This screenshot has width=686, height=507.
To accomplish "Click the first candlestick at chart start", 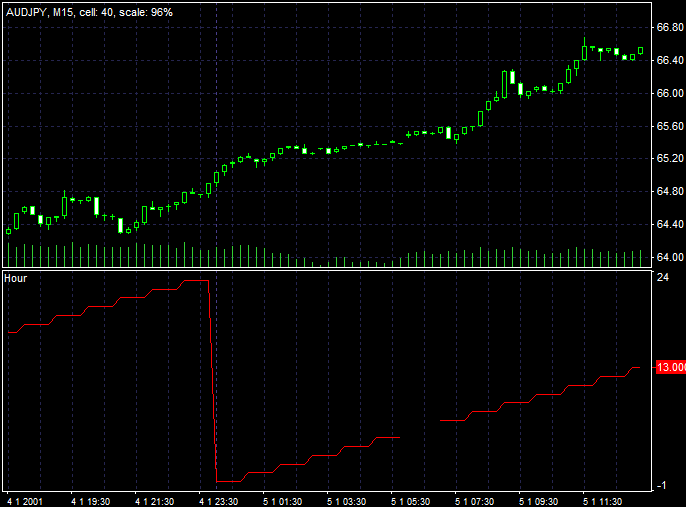I will (x=8, y=231).
